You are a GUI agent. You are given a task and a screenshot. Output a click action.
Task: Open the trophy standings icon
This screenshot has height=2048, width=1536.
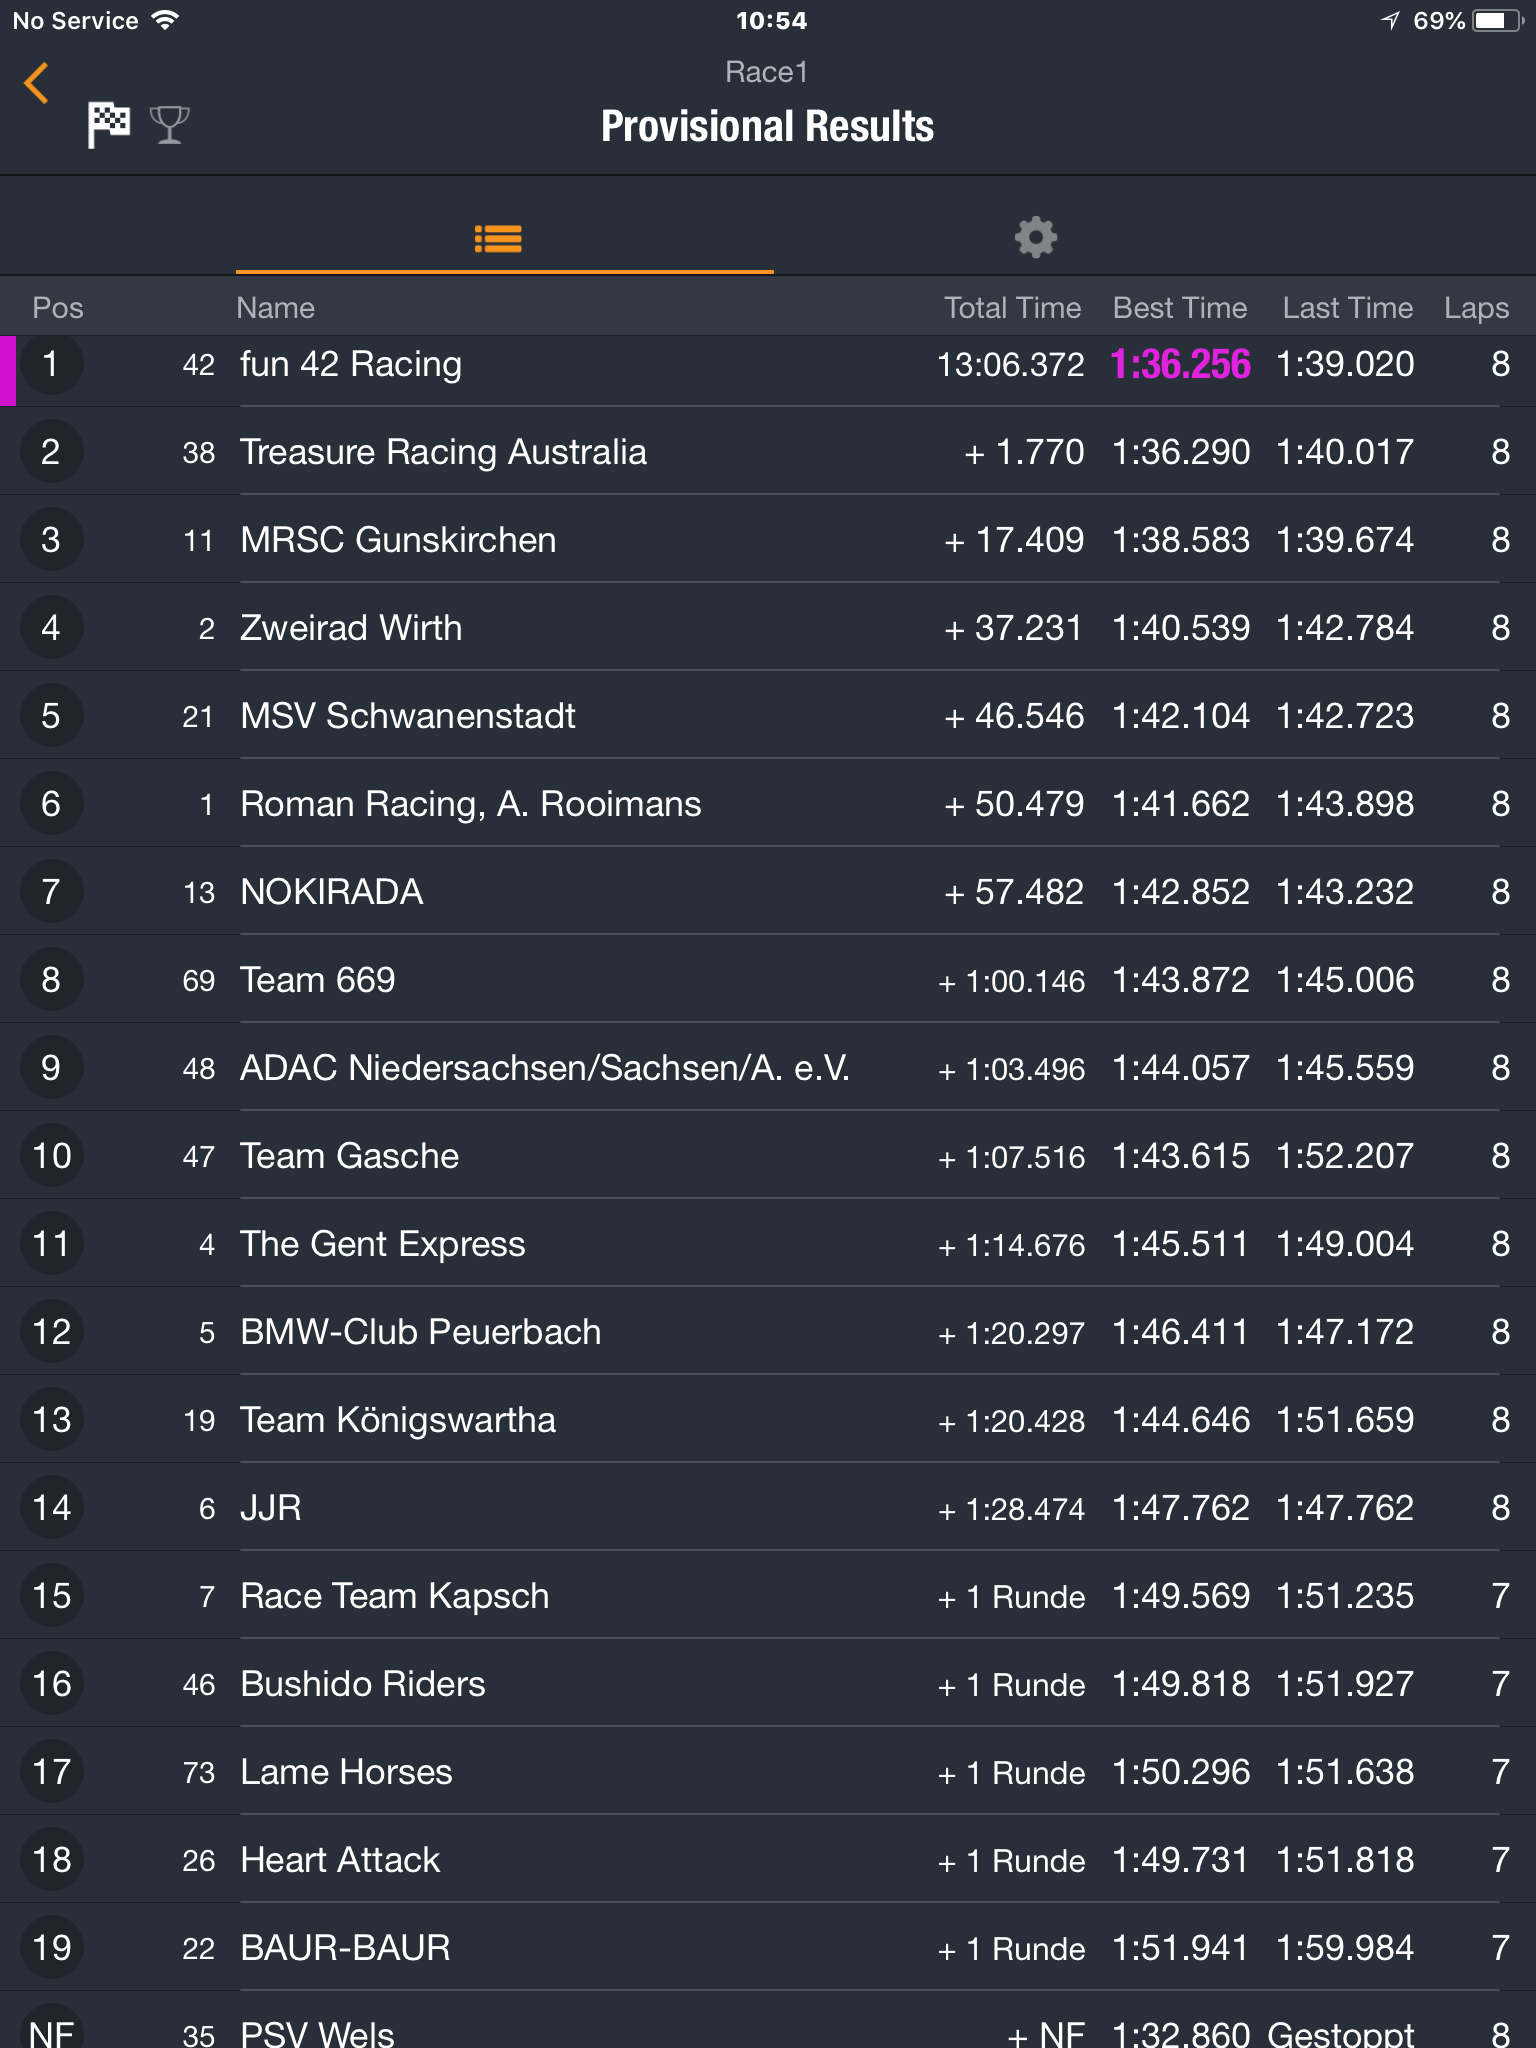click(169, 125)
